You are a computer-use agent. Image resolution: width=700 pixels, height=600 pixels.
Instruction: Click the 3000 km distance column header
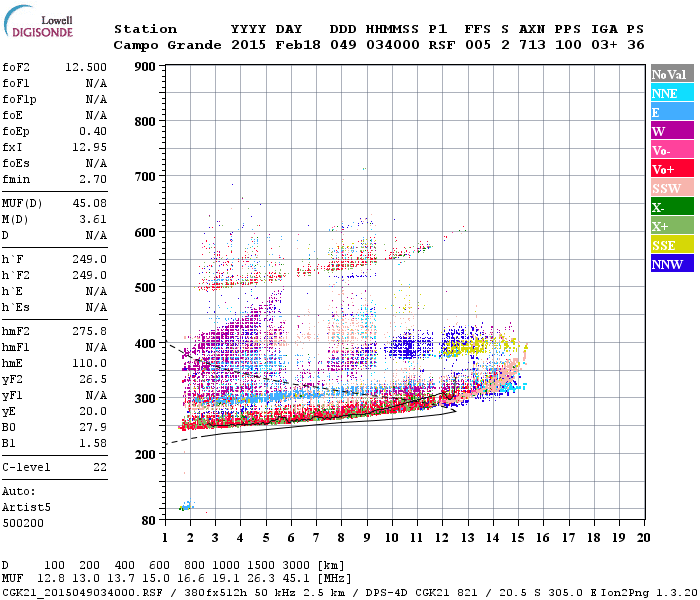coord(296,566)
